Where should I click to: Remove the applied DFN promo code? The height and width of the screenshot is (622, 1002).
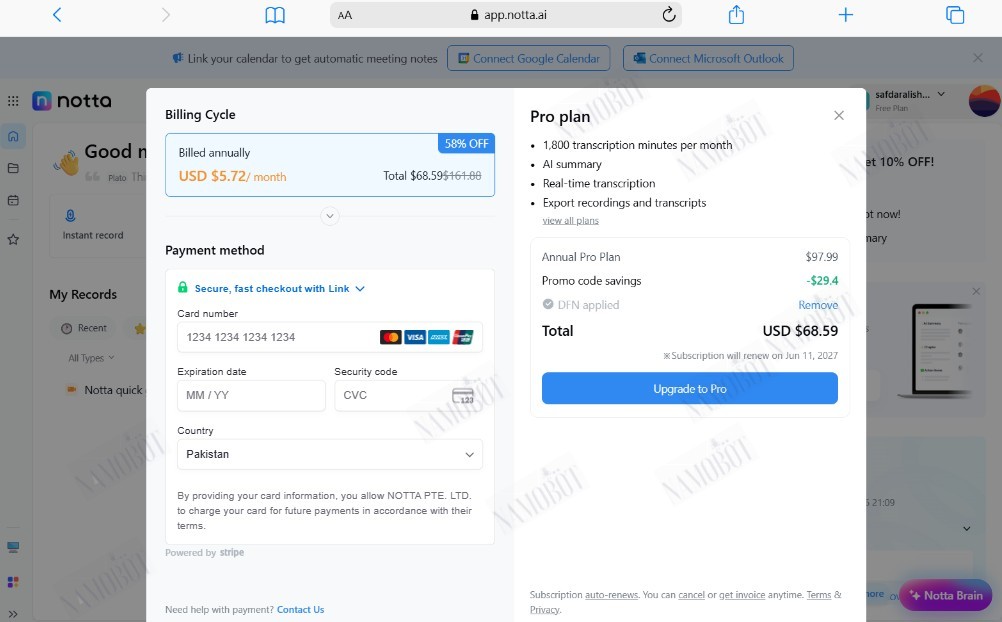click(818, 305)
